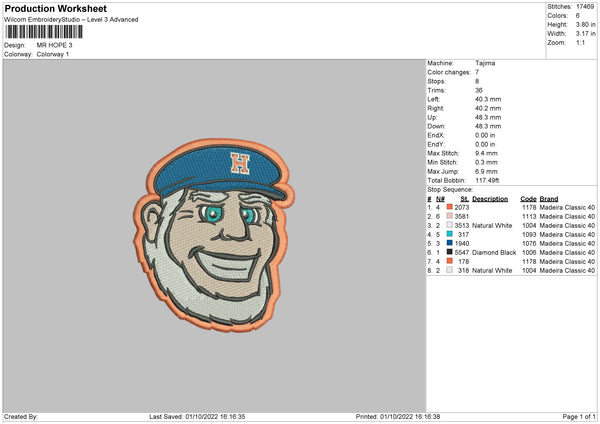The width and height of the screenshot is (600, 424).
Task: Select the Printed timestamp "01/10/2022 16:16:38"
Action: coord(410,416)
